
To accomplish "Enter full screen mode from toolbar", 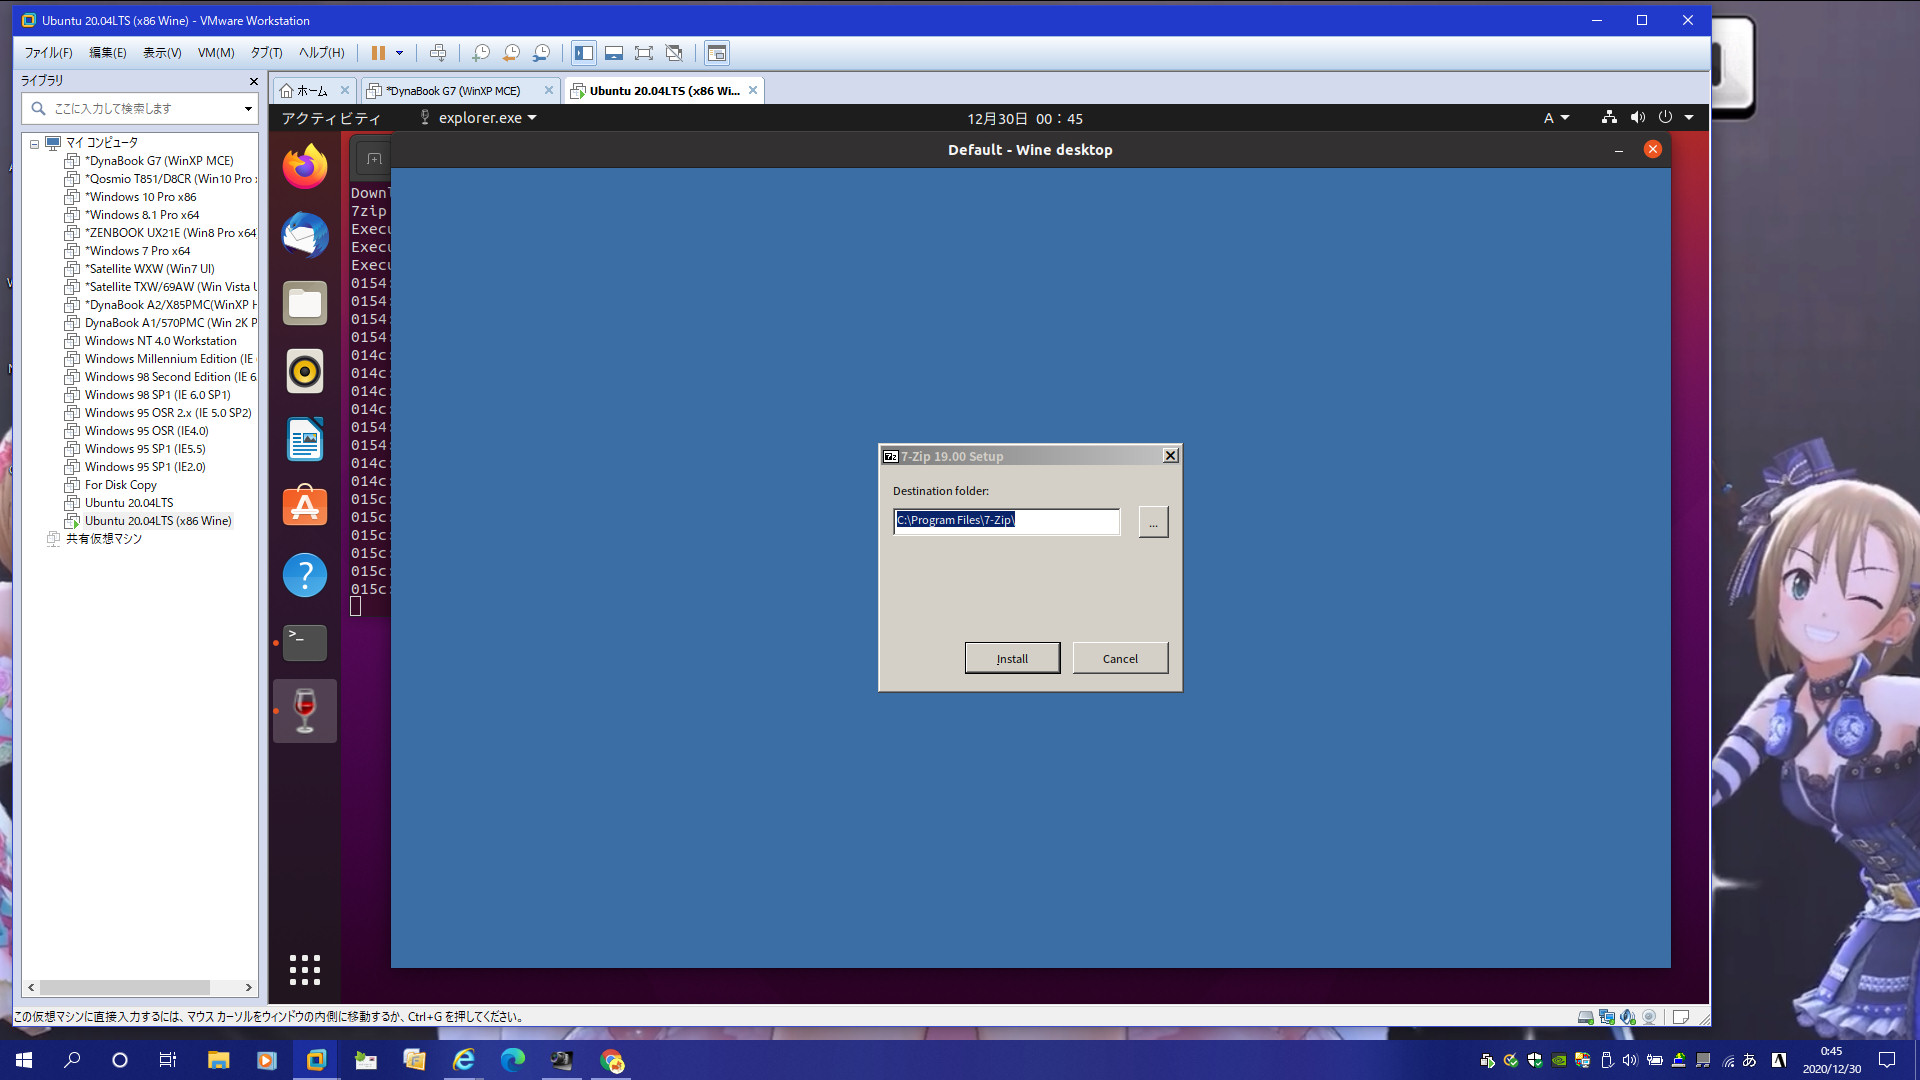I will coord(644,53).
